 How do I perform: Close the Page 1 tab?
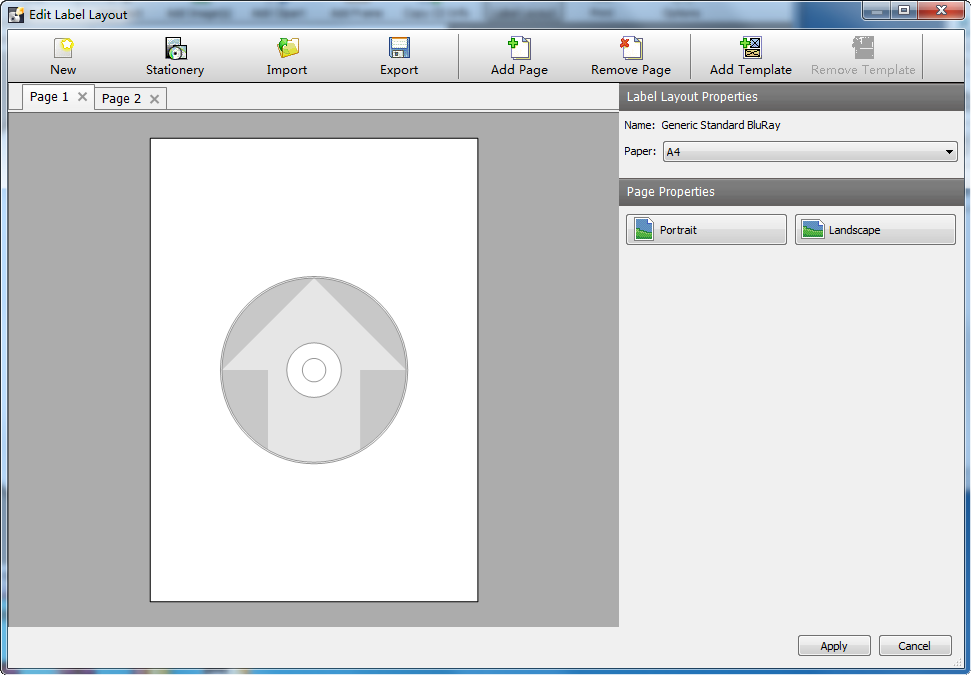point(82,97)
